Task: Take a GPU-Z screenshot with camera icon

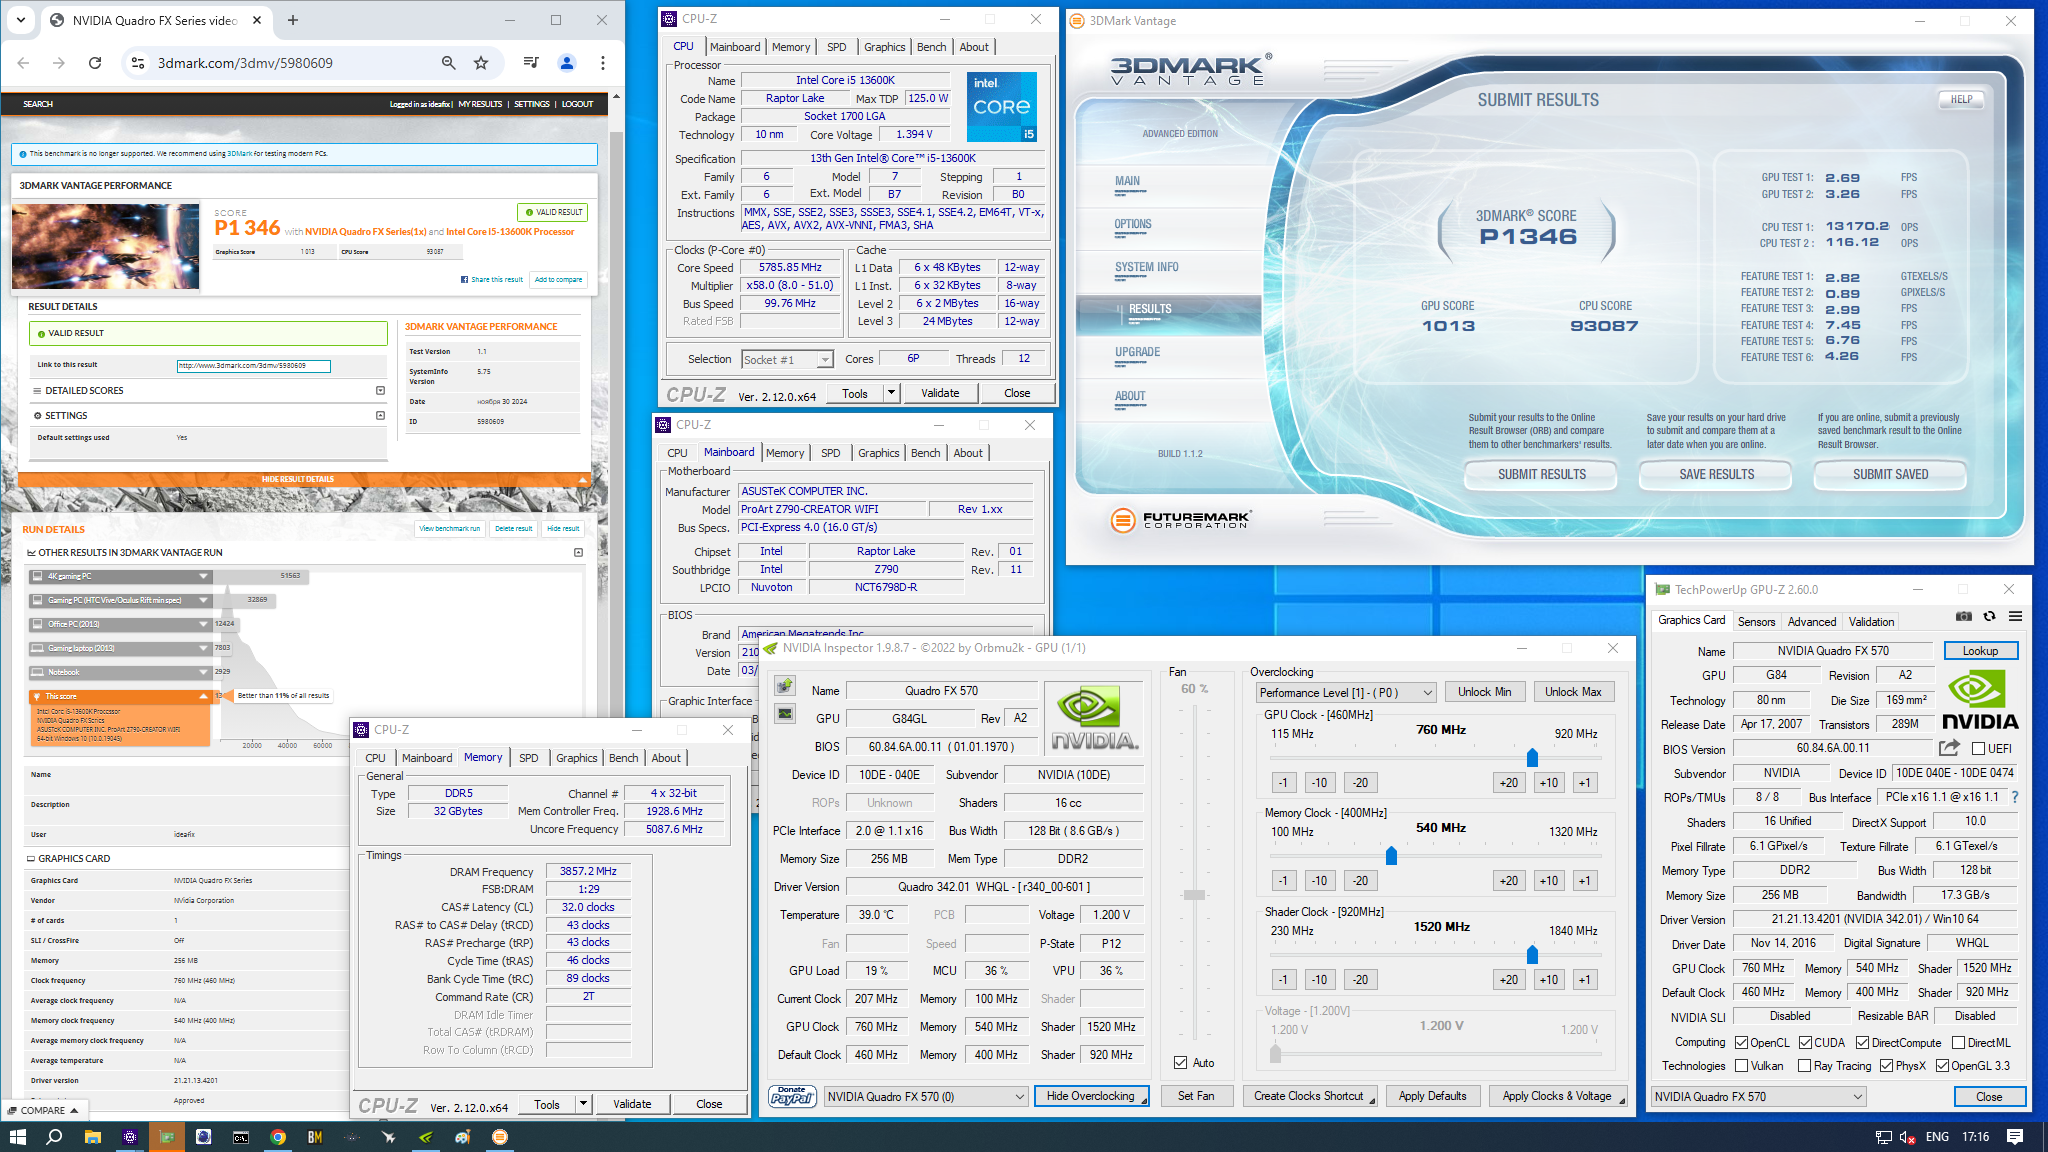Action: pyautogui.click(x=1964, y=616)
